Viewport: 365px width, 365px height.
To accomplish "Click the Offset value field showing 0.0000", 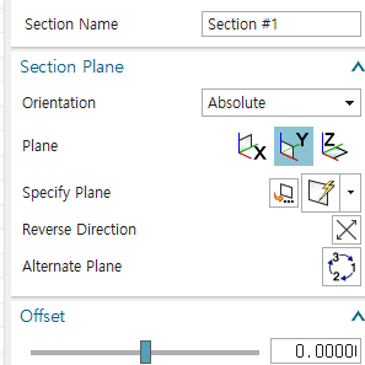I will tap(316, 351).
